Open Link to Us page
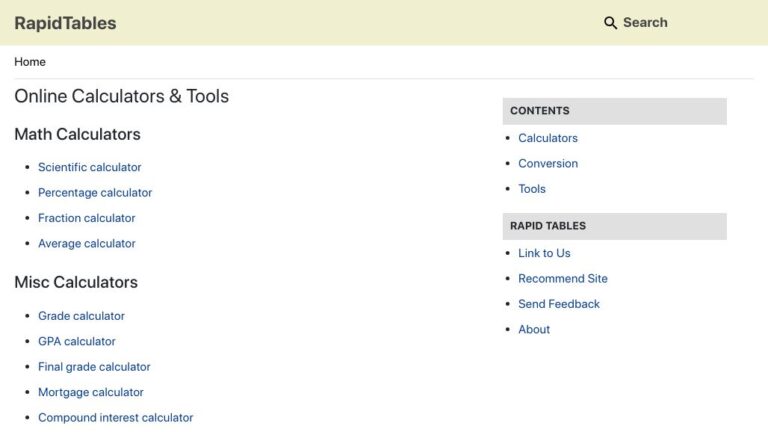This screenshot has width=768, height=432. click(544, 253)
